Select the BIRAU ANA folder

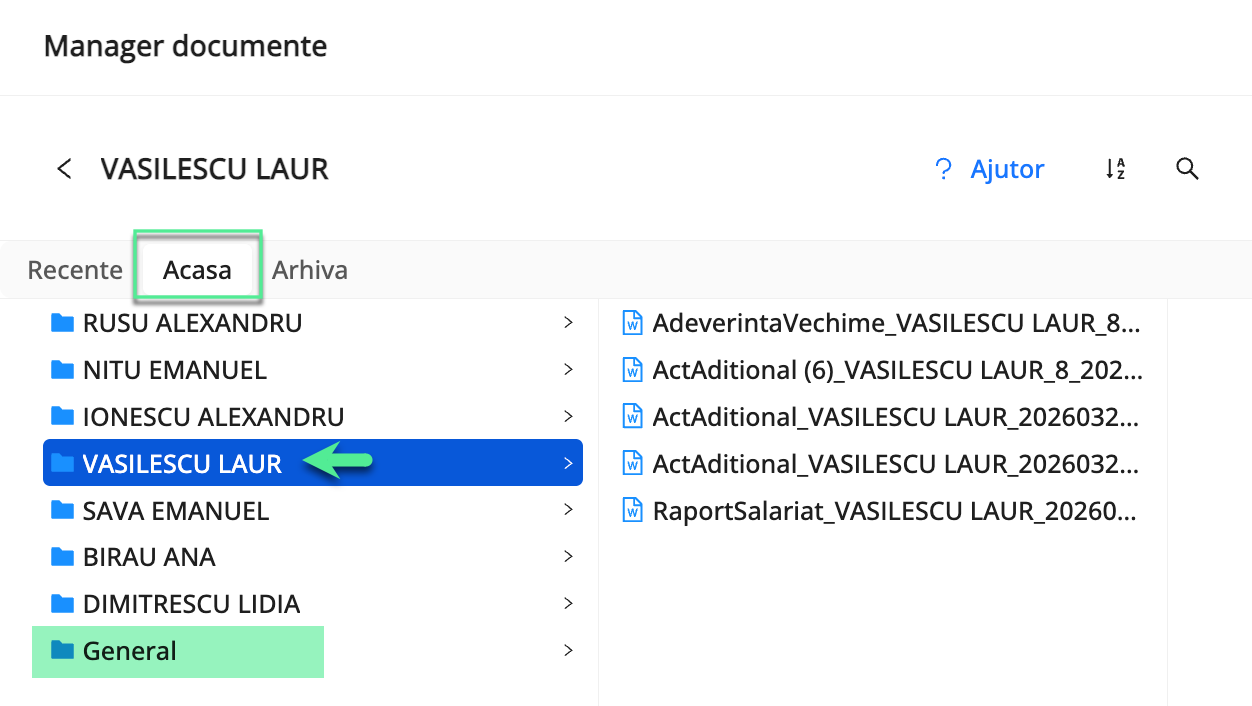[313, 557]
